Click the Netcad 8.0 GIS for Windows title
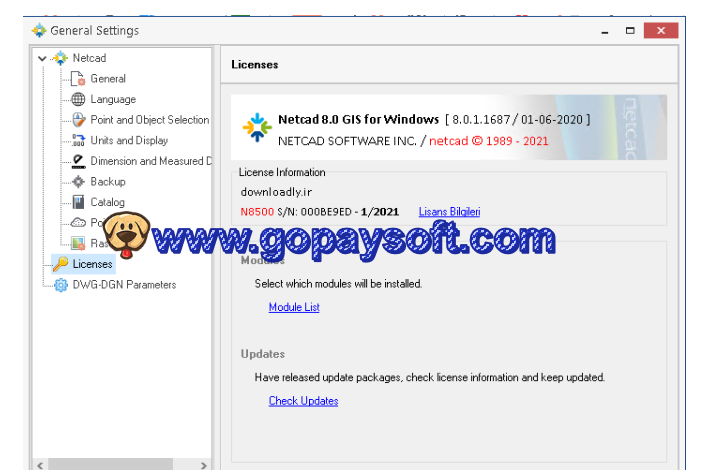The image size is (707, 470). pos(358,120)
